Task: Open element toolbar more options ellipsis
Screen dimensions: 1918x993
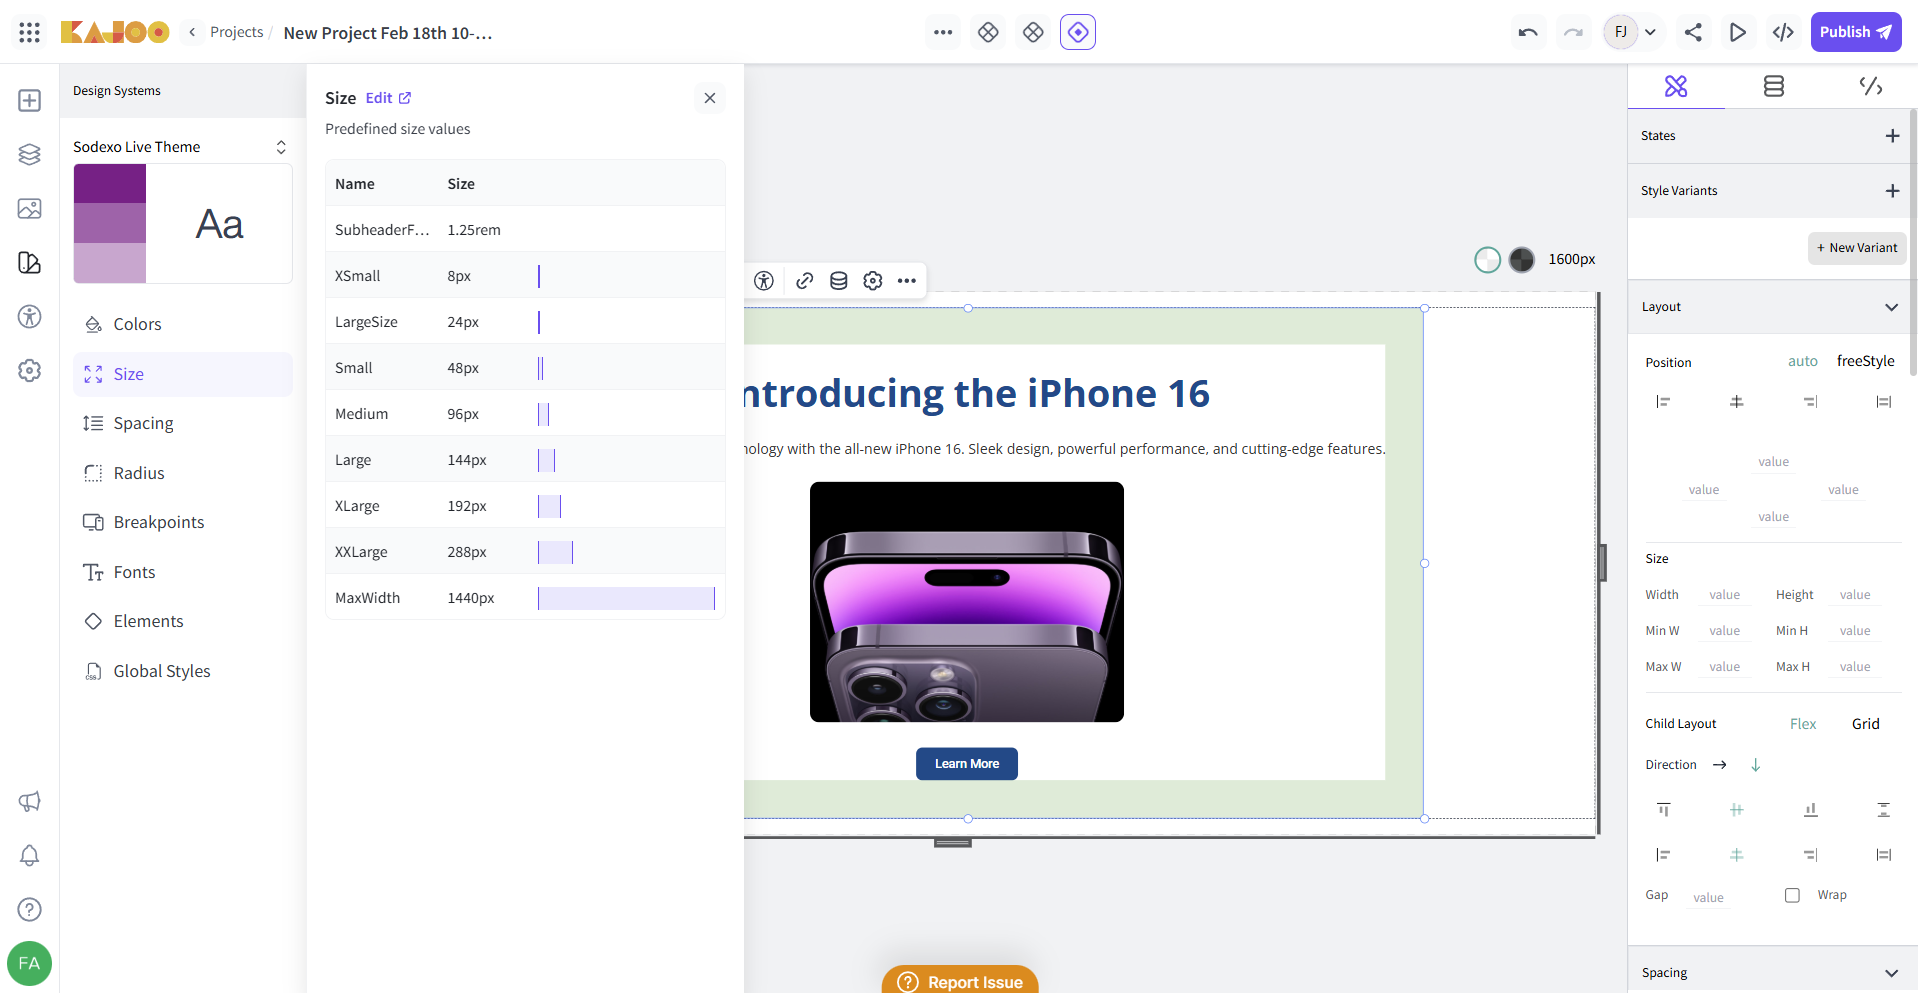Action: coord(907,281)
